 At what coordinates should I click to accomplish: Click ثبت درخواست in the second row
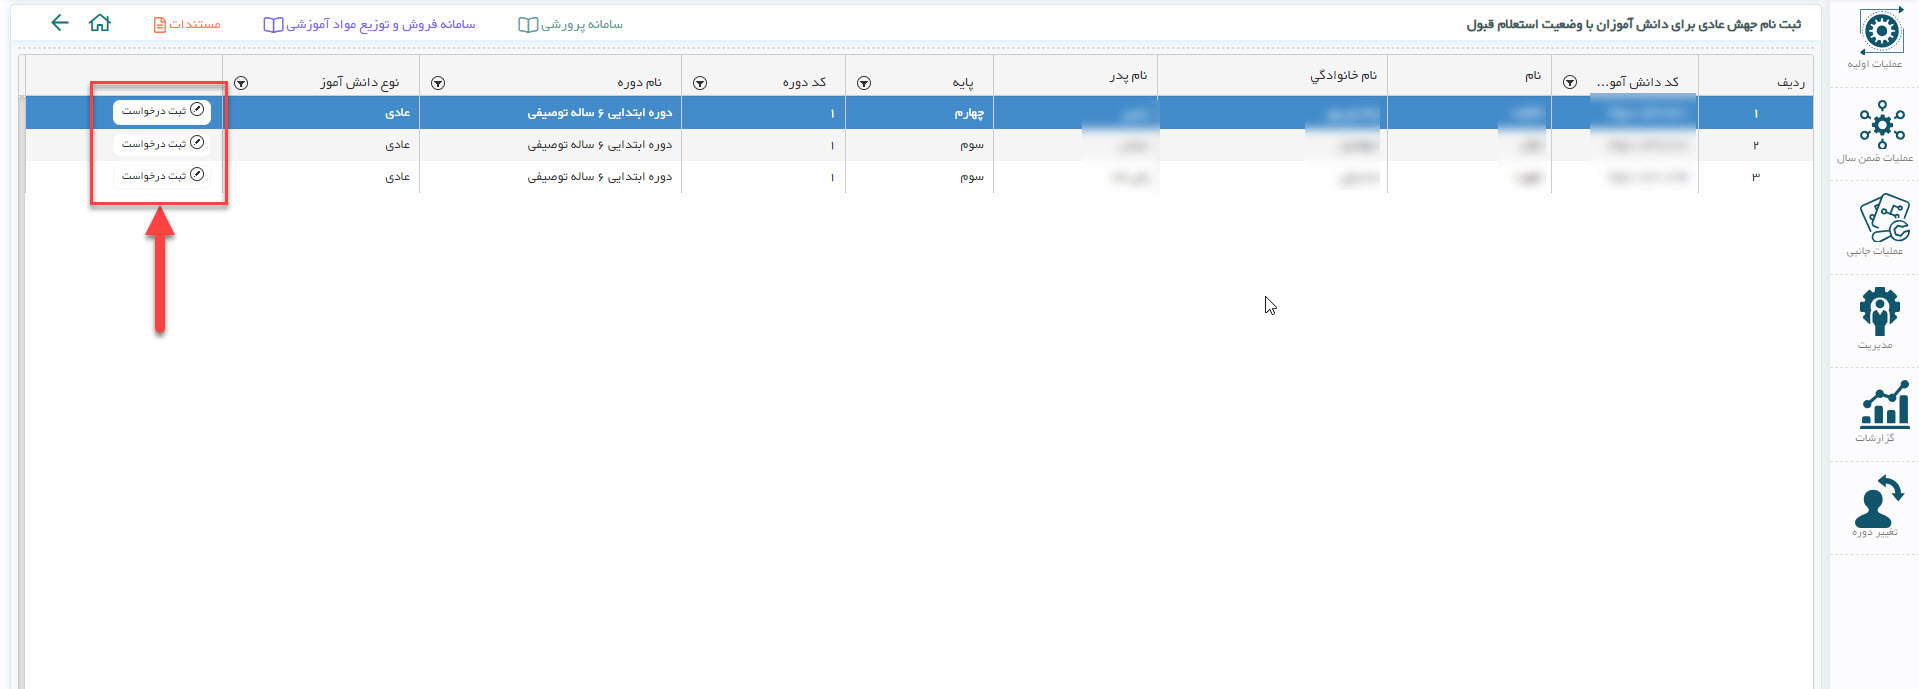point(162,144)
